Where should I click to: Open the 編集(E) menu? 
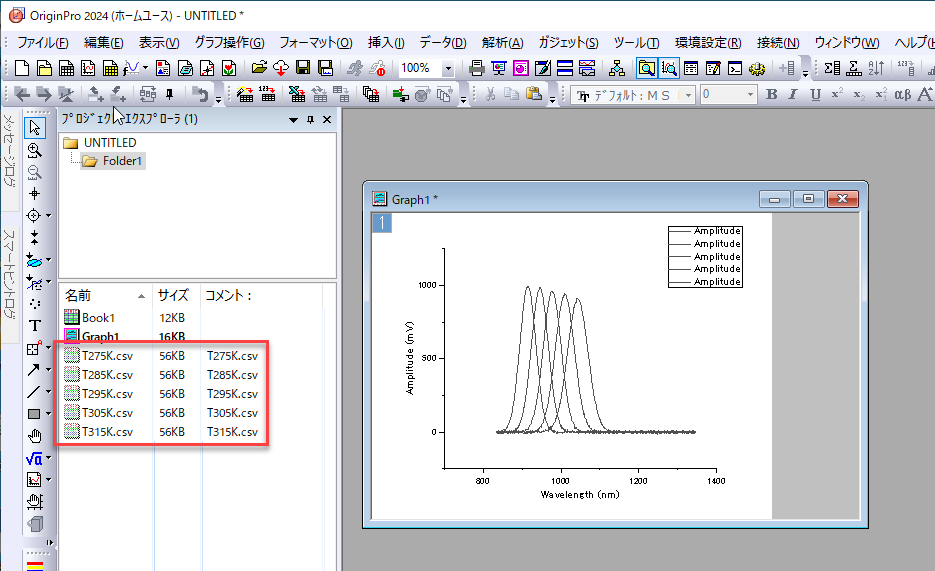click(103, 43)
